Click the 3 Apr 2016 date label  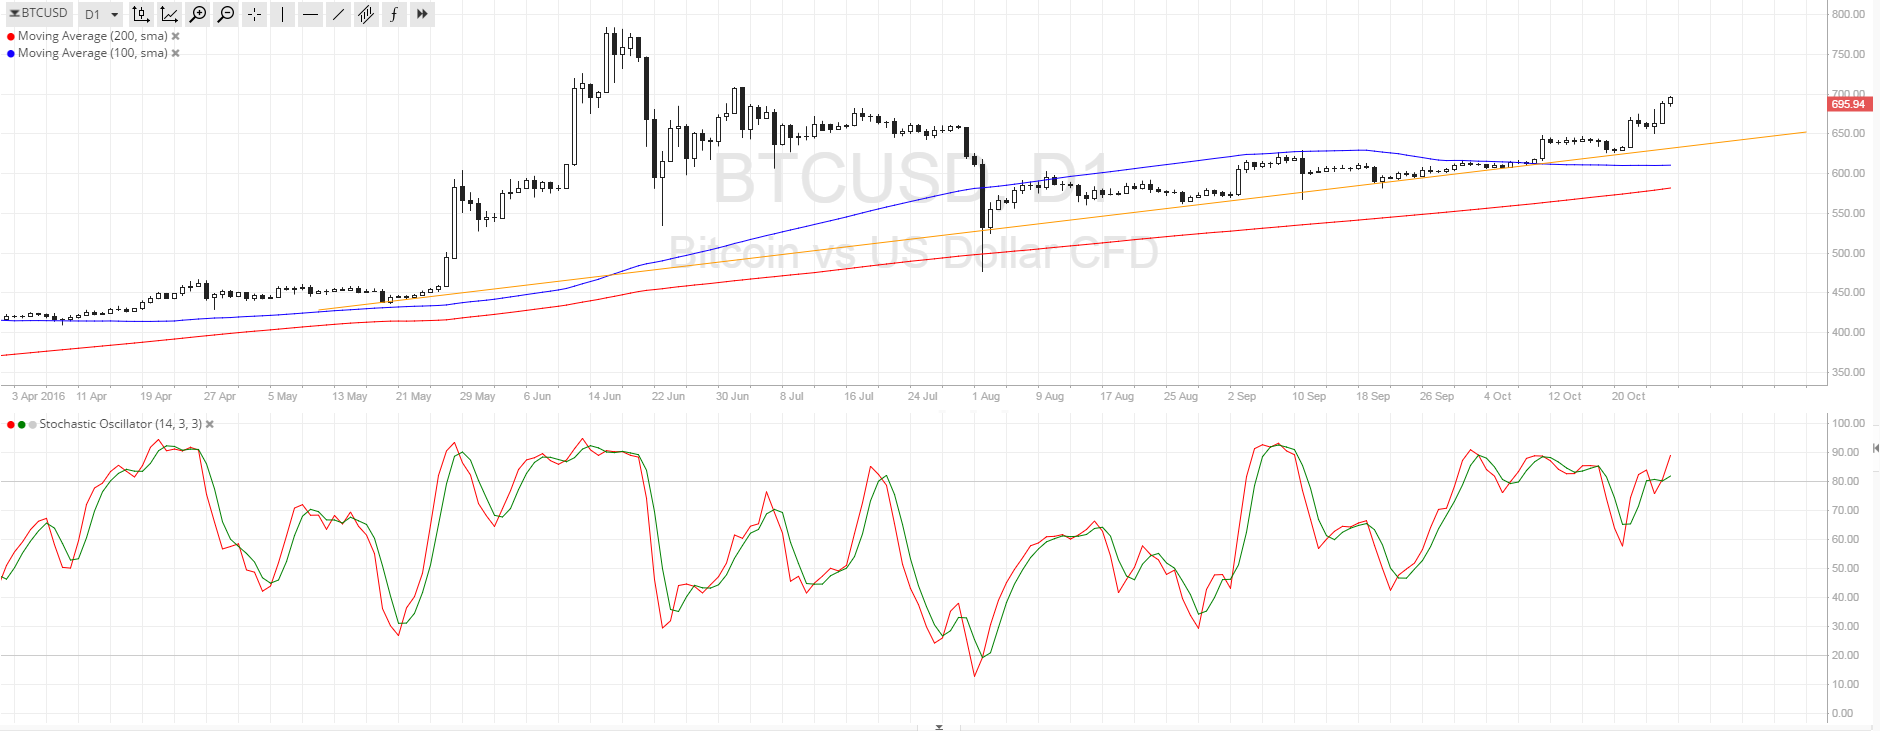click(38, 396)
